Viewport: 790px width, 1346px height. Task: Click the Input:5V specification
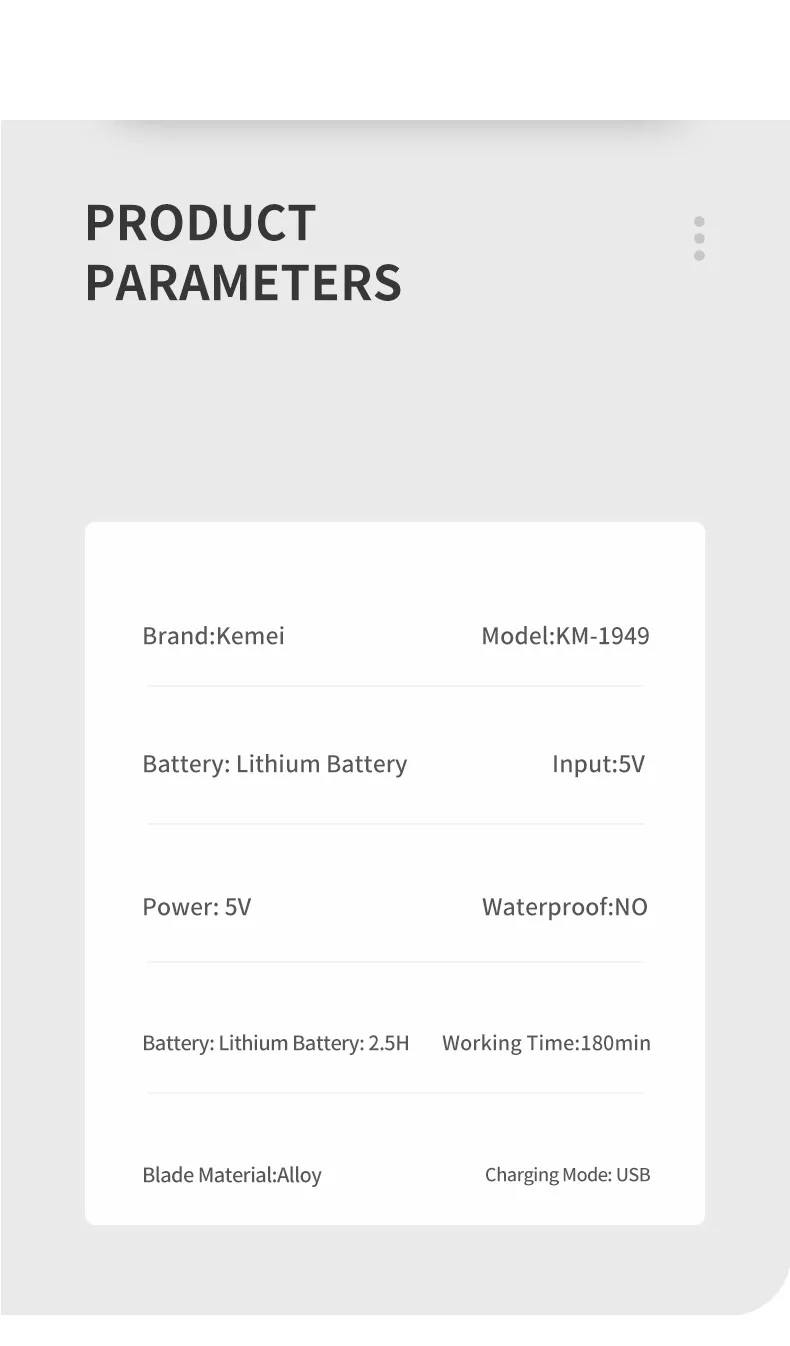coord(598,764)
